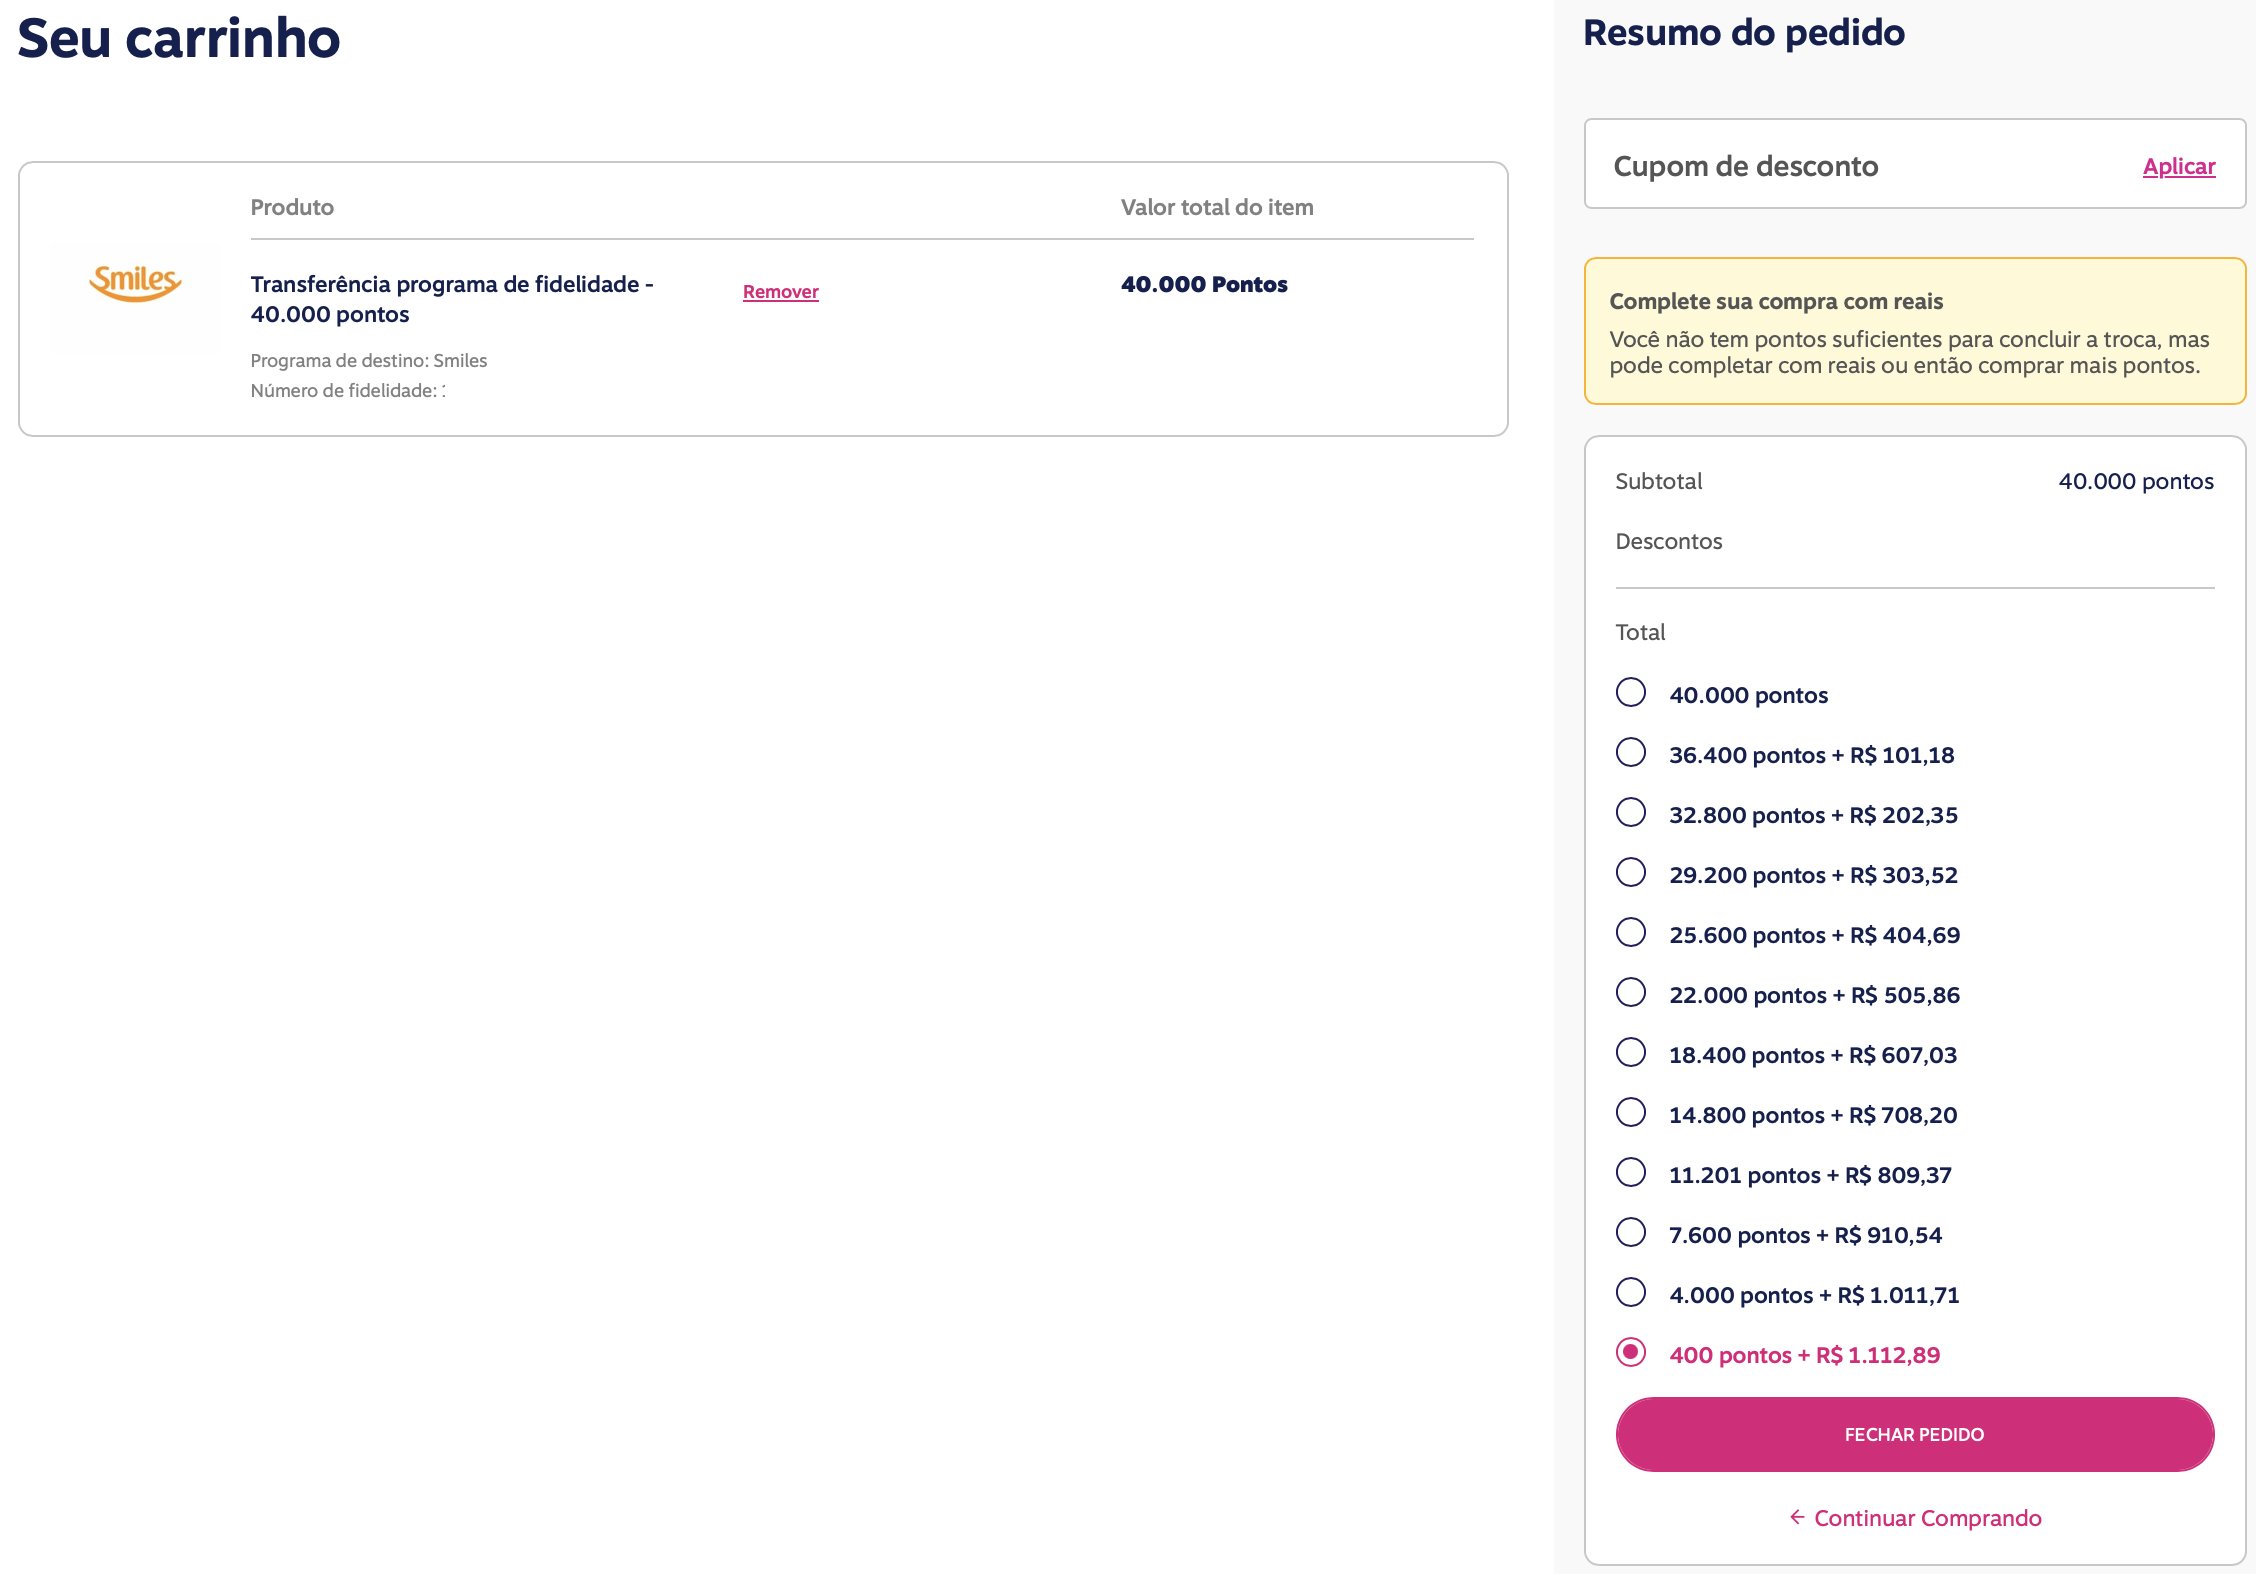The width and height of the screenshot is (2256, 1574).
Task: Focus the Cupom de desconto field
Action: (1860, 166)
